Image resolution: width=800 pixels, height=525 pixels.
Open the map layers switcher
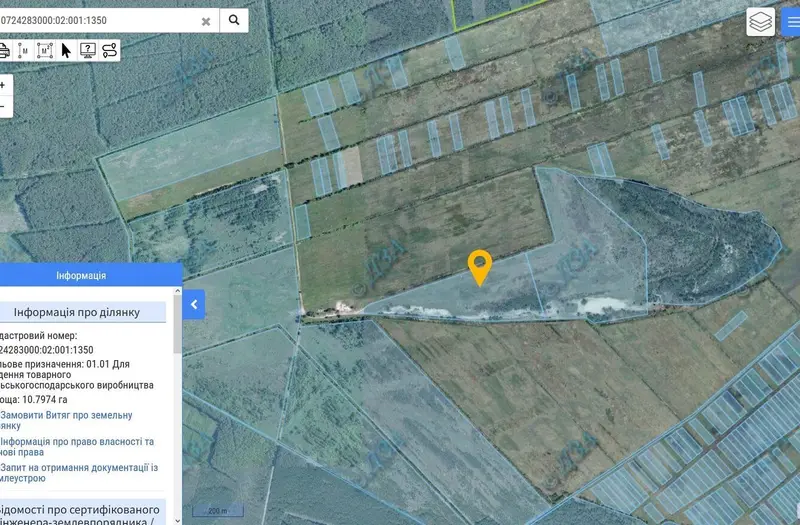[x=761, y=21]
